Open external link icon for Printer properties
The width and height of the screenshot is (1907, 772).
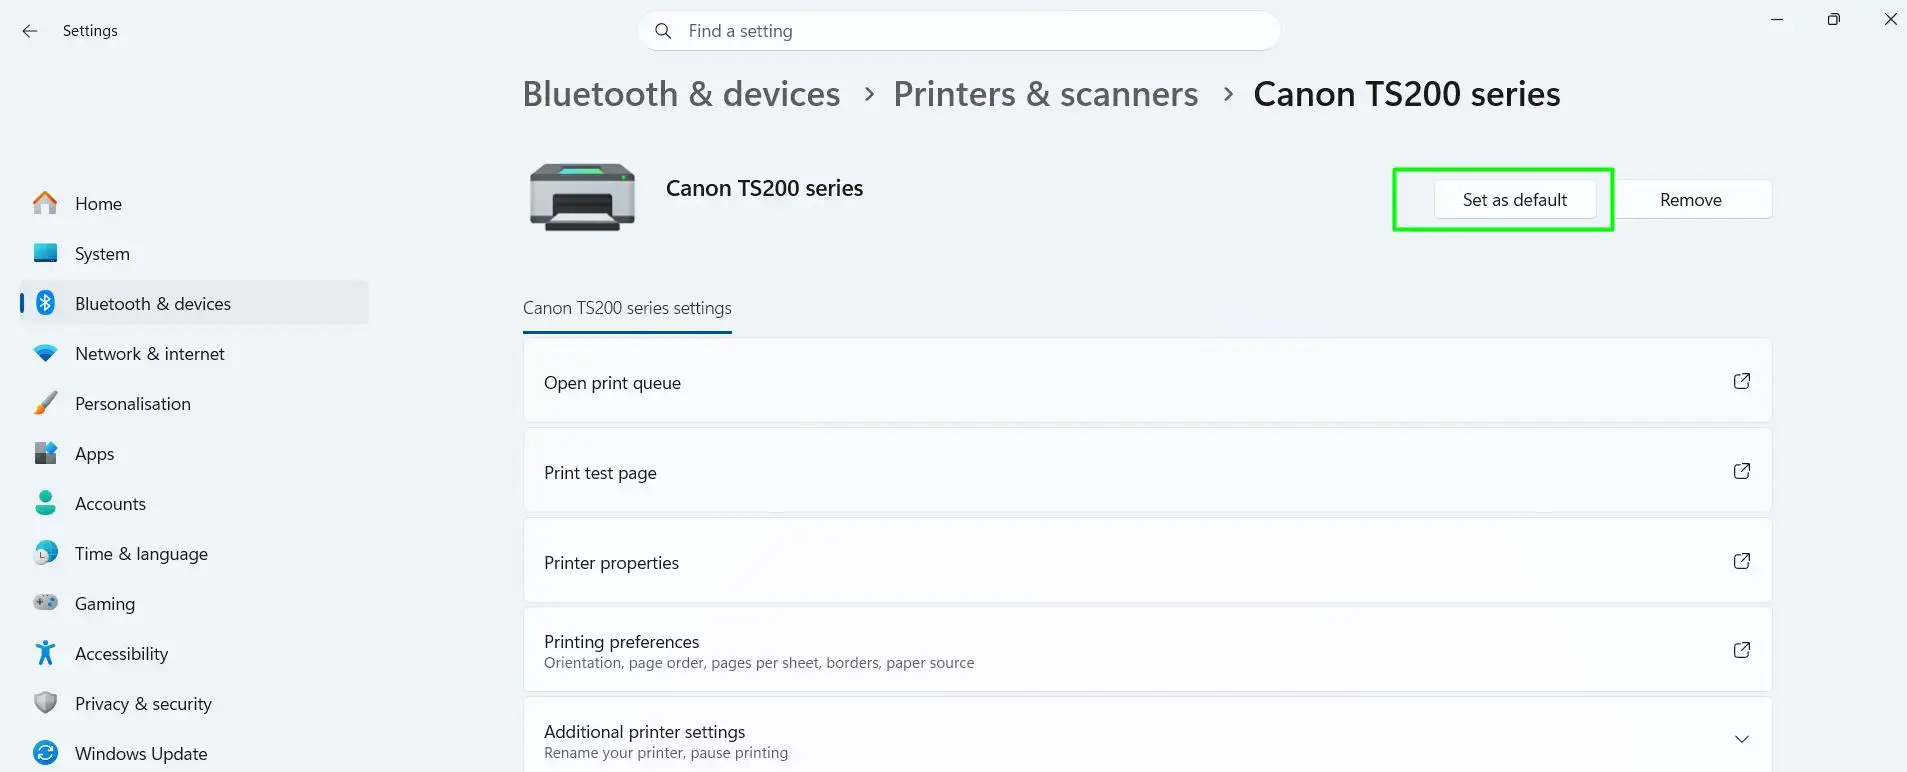coord(1741,561)
